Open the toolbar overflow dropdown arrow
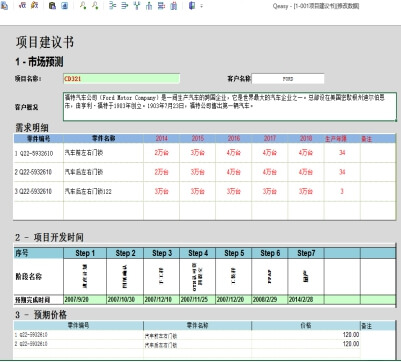Screen dimensions: 401x362 201,6
